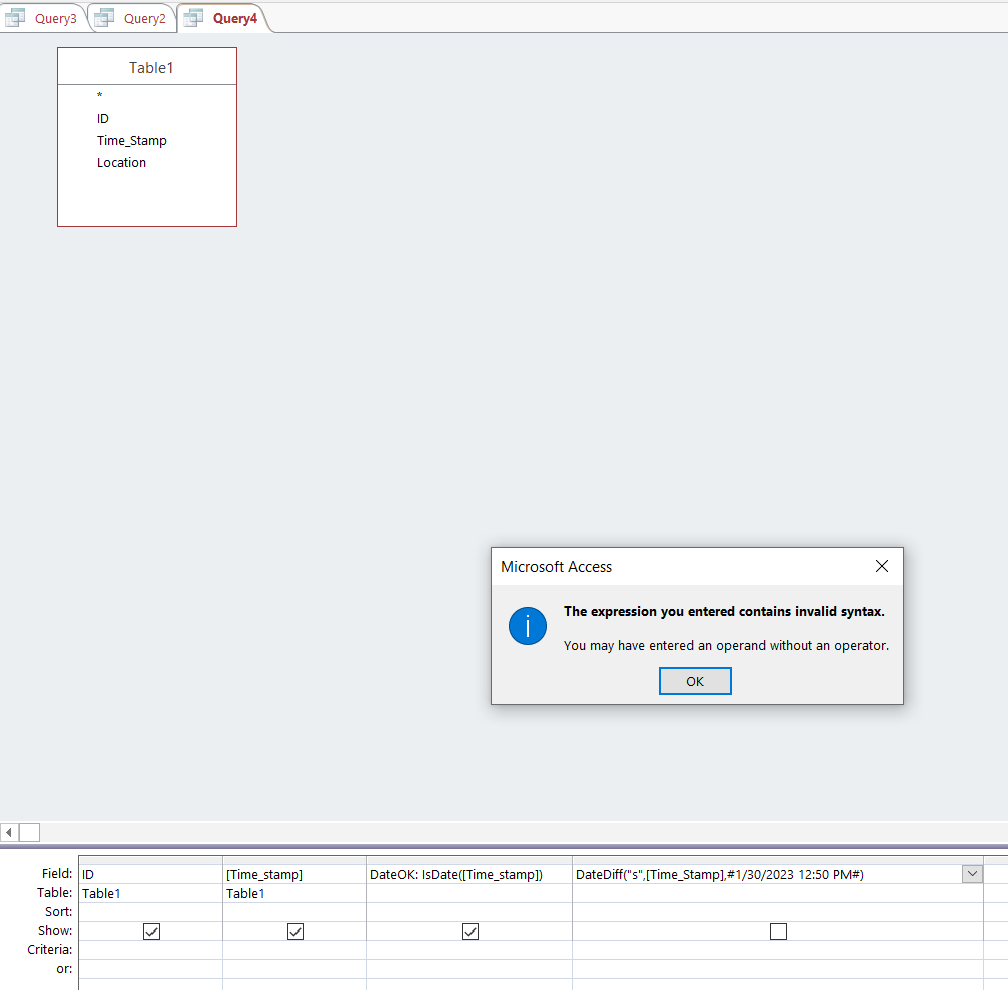Open the DateDiff field dropdown arrow

click(972, 874)
